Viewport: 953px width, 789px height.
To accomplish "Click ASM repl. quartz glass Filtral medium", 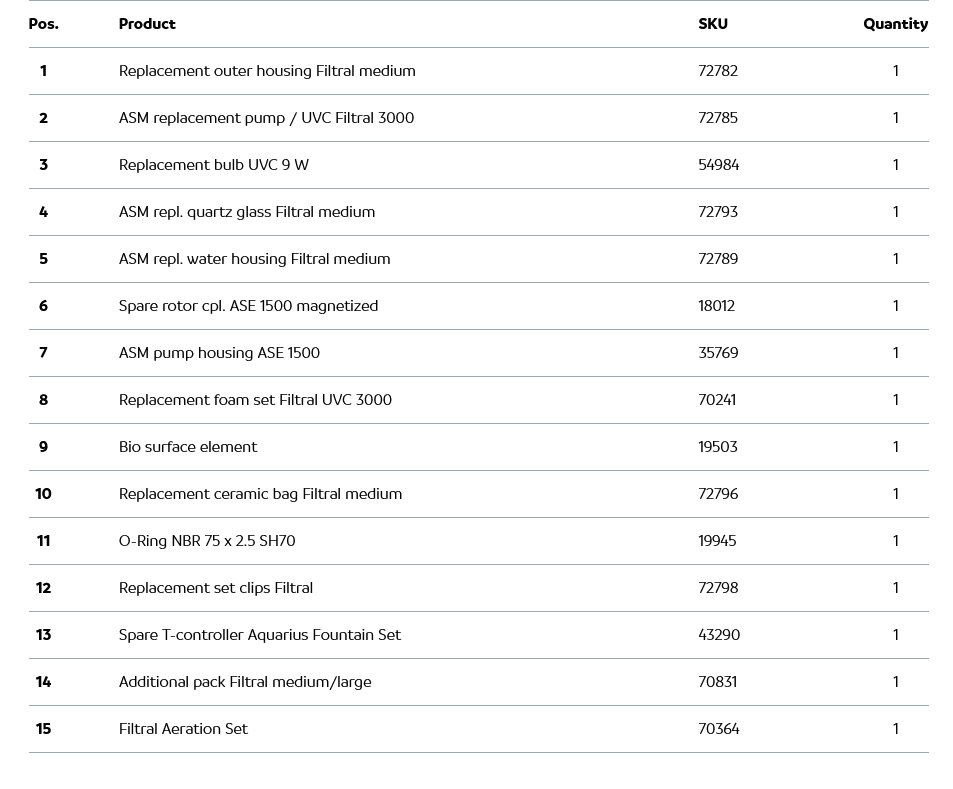I will click(x=247, y=212).
